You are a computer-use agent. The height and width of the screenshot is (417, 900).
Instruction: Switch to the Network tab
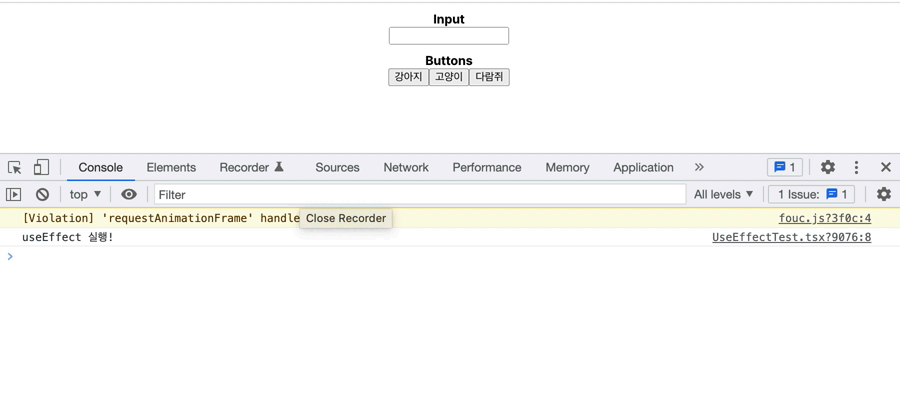(x=406, y=168)
